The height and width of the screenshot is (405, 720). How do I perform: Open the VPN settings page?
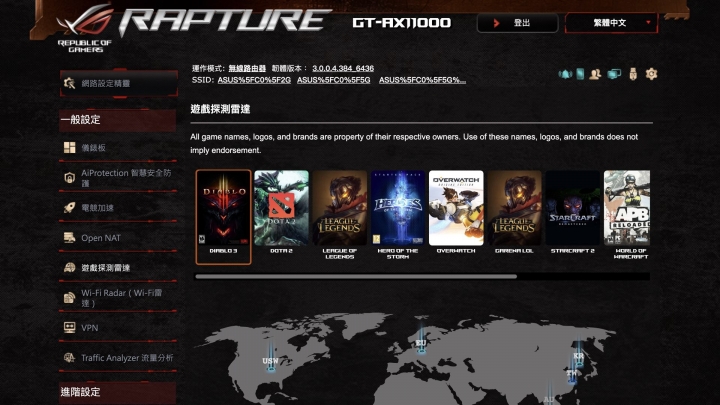pyautogui.click(x=118, y=328)
